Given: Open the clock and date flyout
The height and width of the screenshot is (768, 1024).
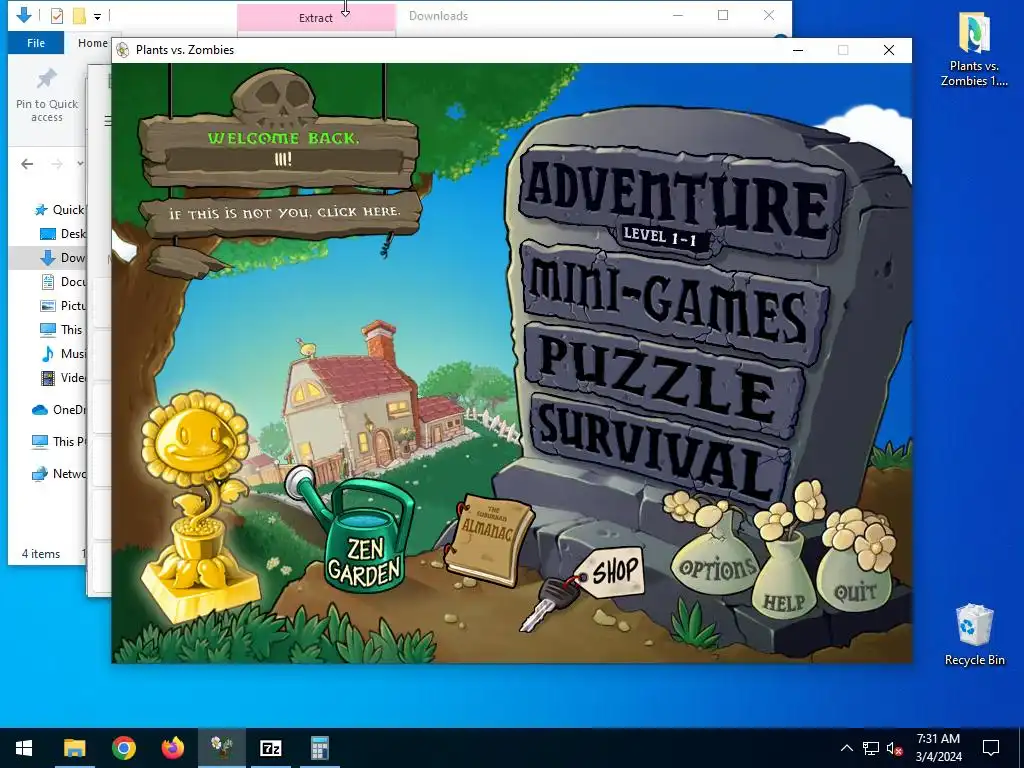Looking at the screenshot, I should tap(938, 748).
